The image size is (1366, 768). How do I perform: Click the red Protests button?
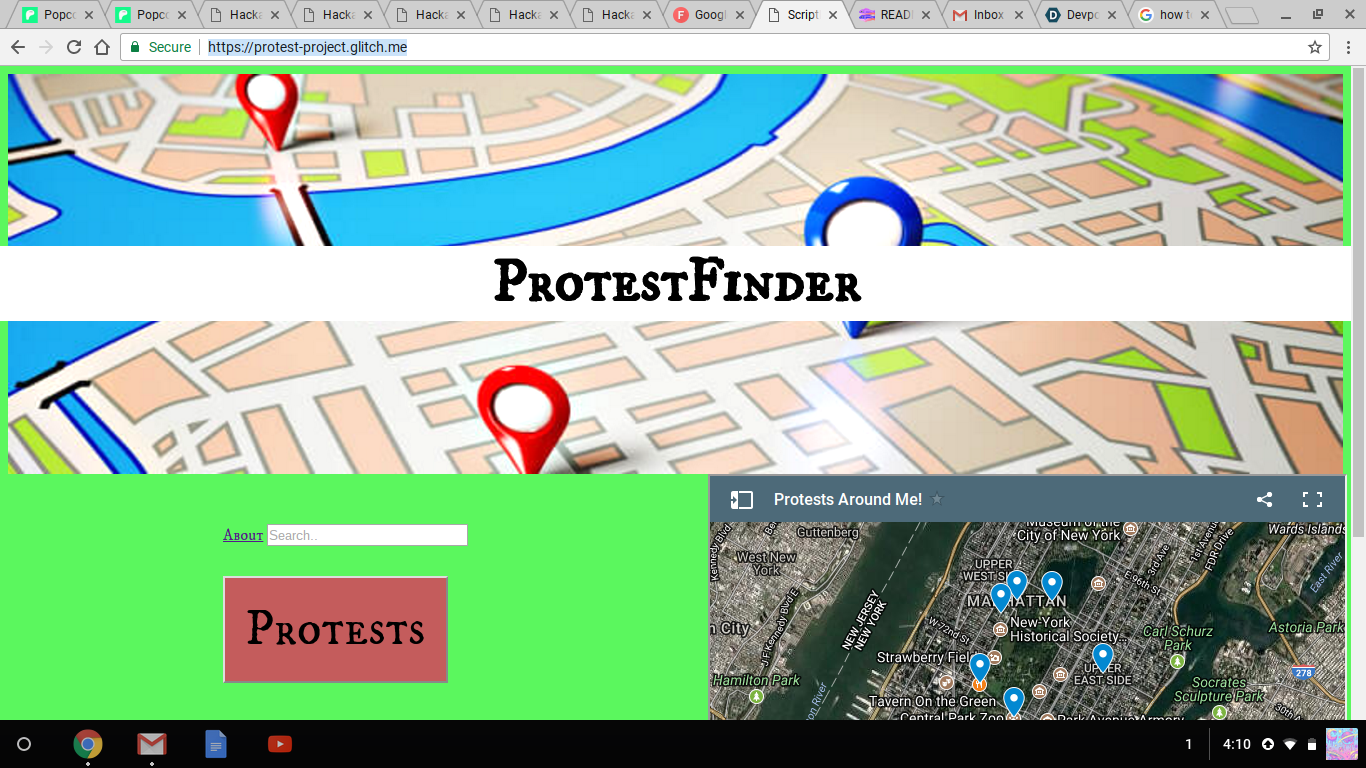[335, 630]
